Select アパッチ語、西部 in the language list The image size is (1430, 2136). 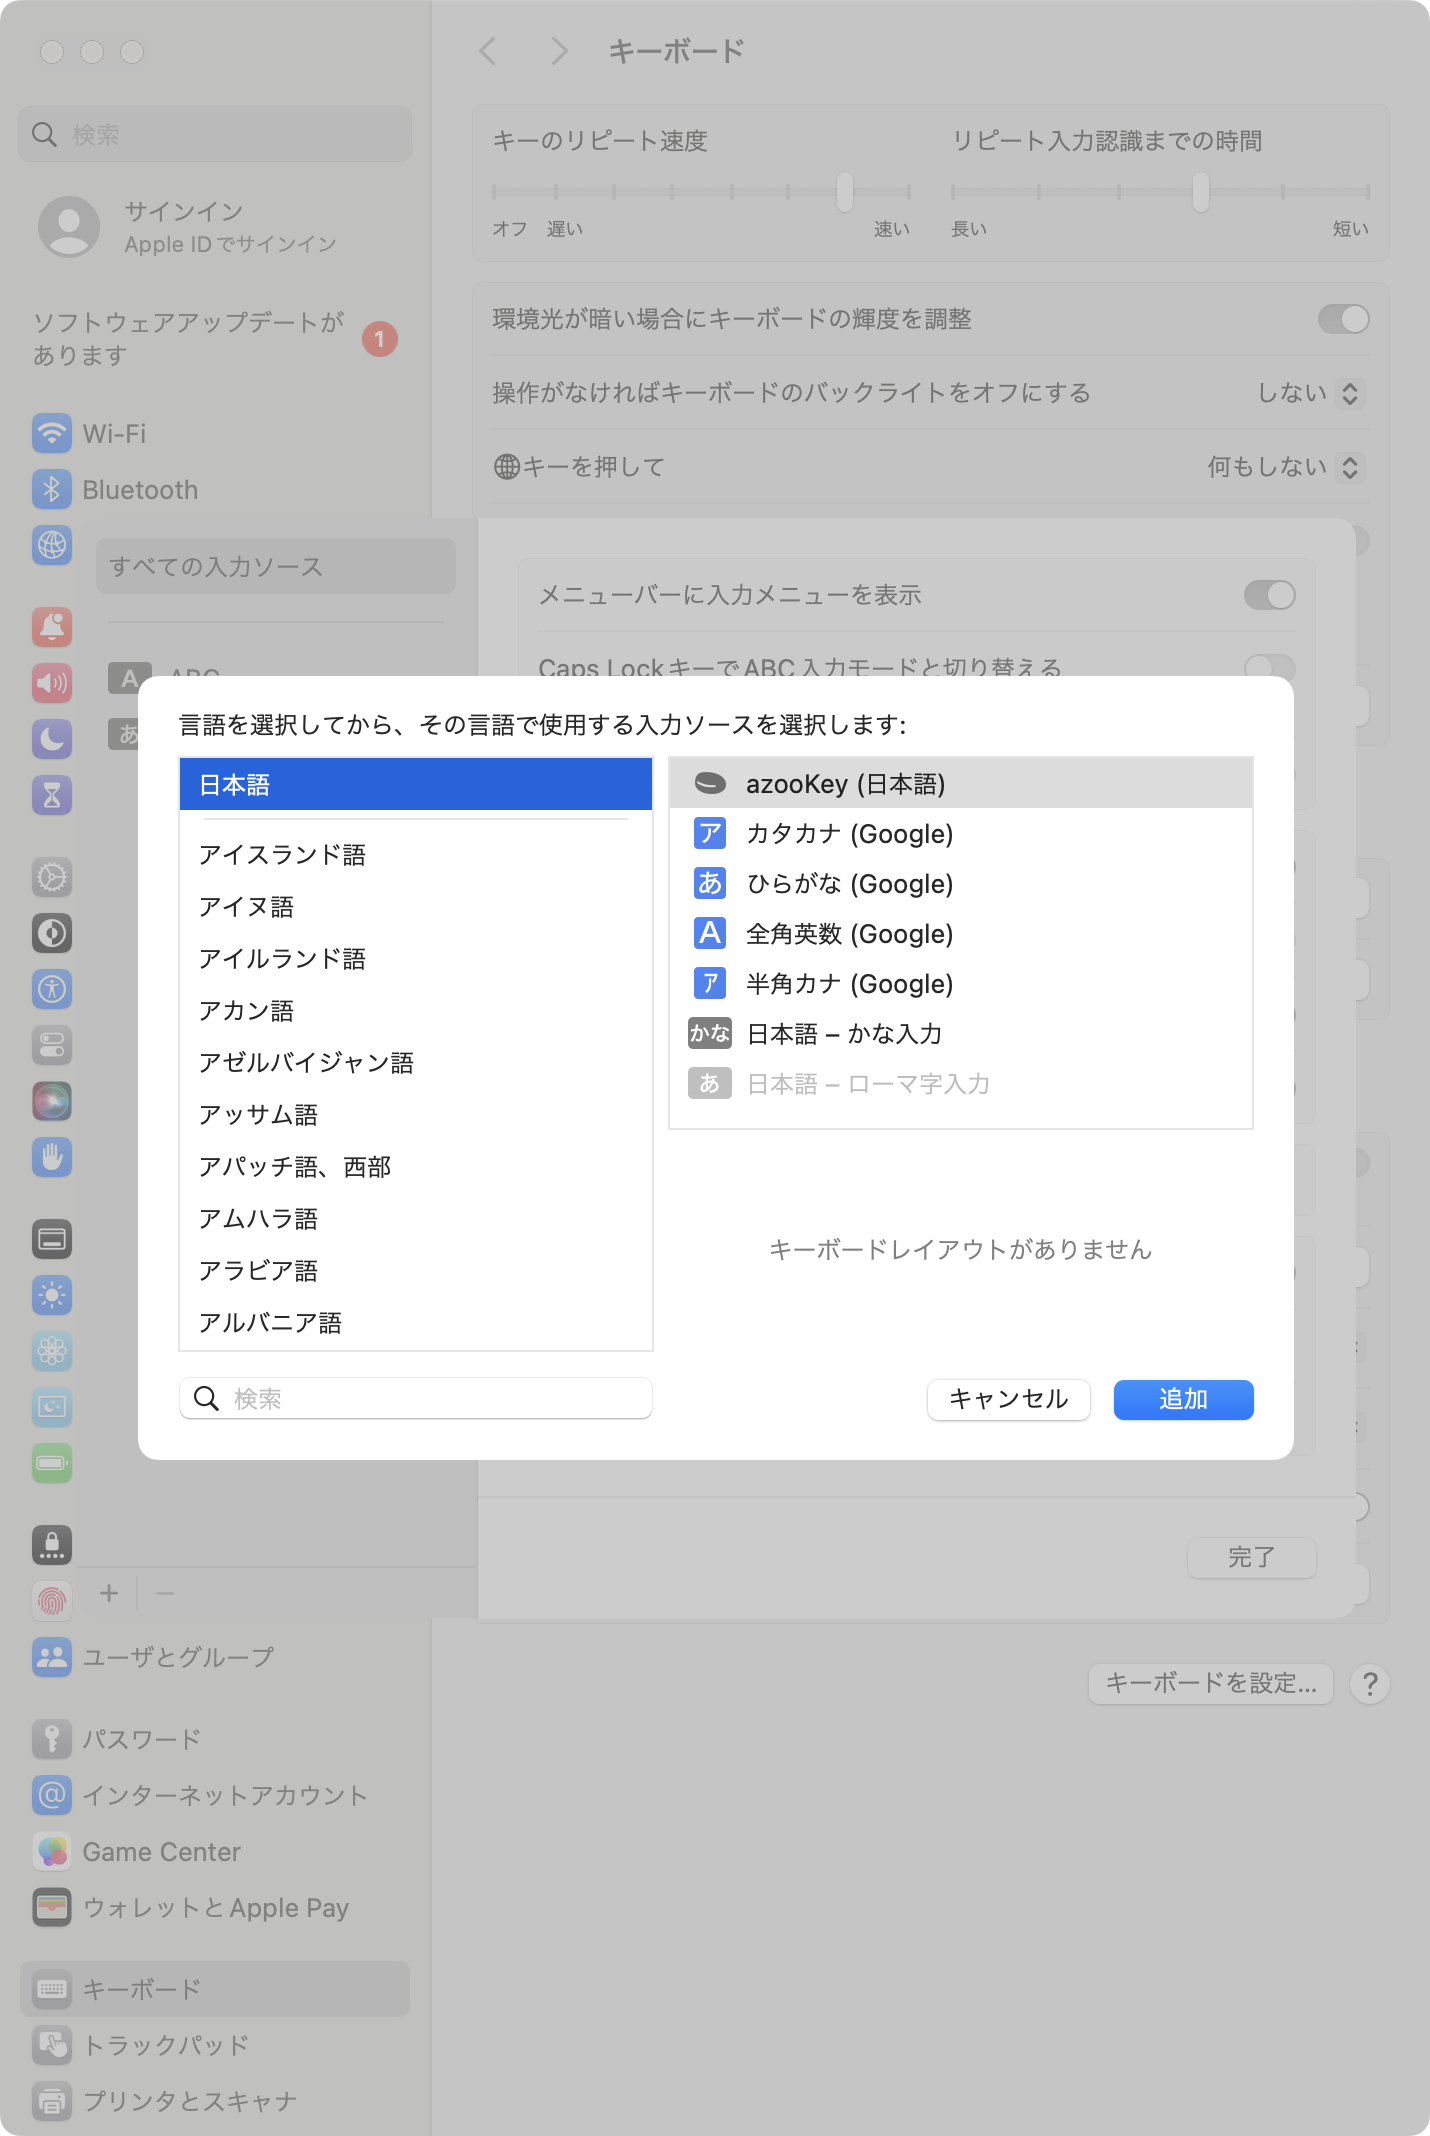click(416, 1167)
